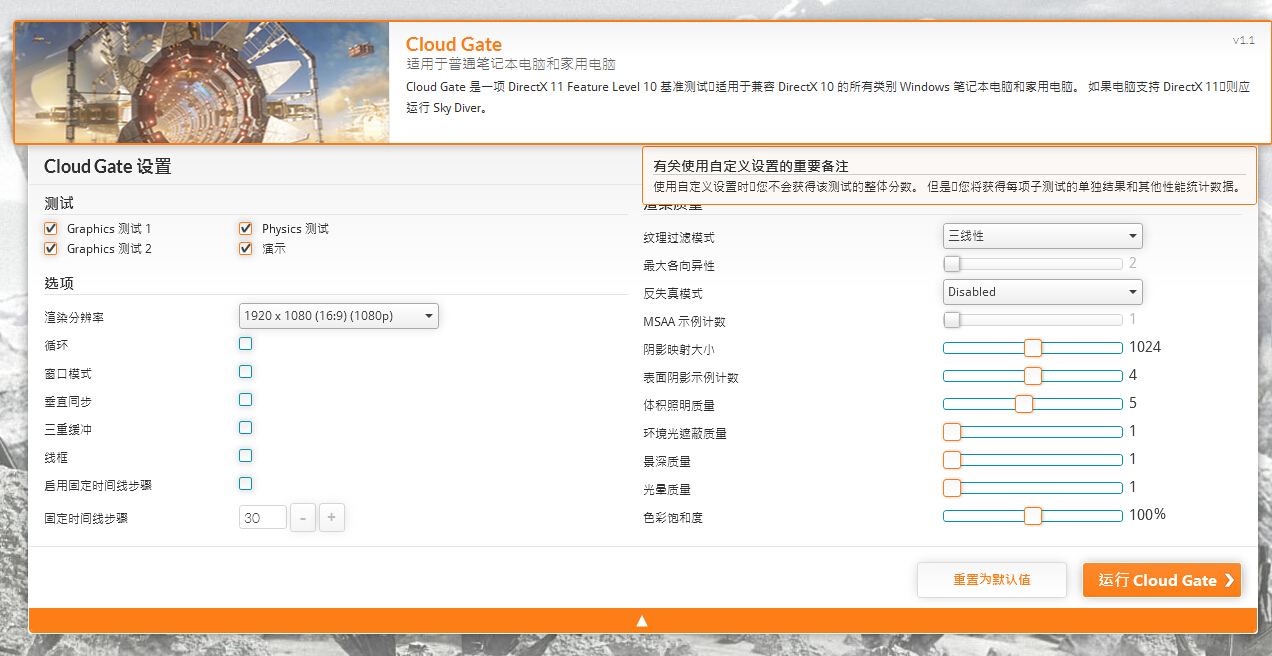Click the 固定时间线步骤 value field
This screenshot has width=1272, height=656.
tap(263, 518)
